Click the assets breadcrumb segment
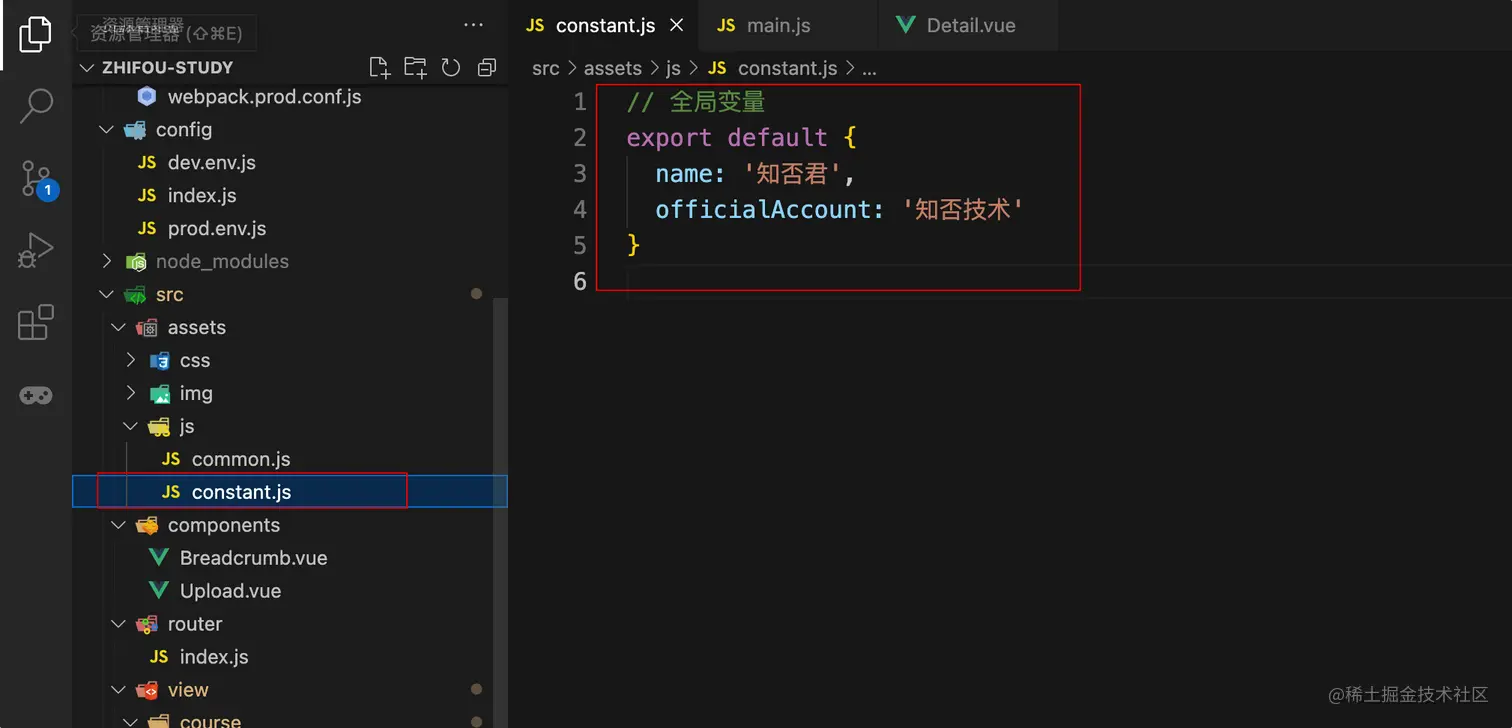 click(x=613, y=68)
